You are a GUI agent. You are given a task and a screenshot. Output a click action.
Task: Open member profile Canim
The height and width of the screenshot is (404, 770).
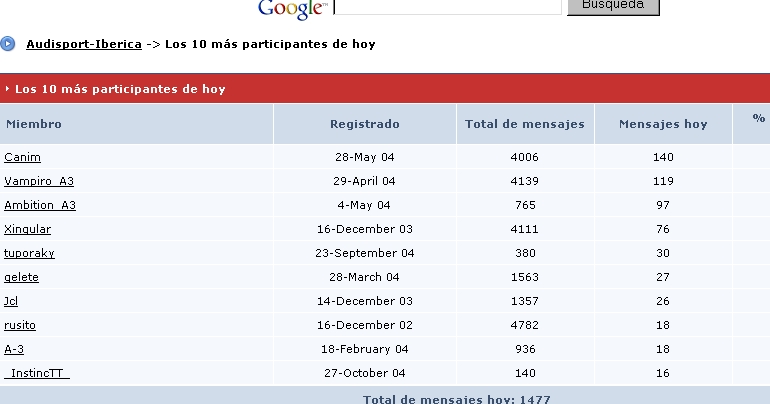click(x=23, y=157)
